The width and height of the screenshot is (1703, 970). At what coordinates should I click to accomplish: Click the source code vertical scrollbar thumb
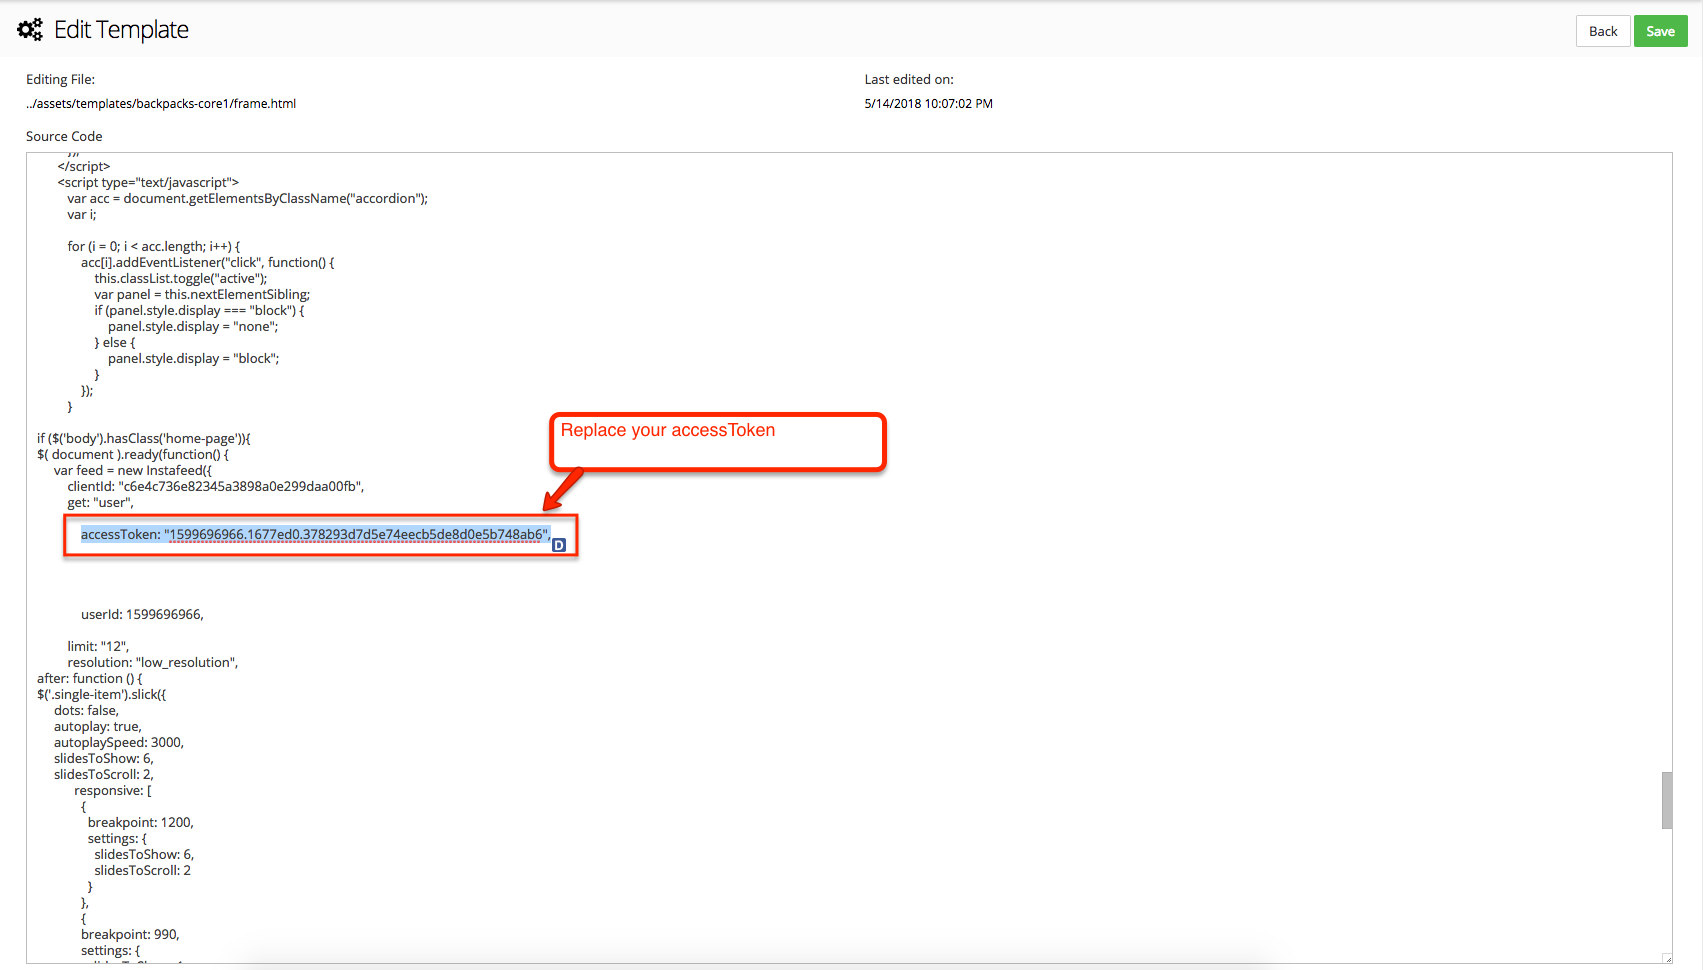pyautogui.click(x=1666, y=800)
